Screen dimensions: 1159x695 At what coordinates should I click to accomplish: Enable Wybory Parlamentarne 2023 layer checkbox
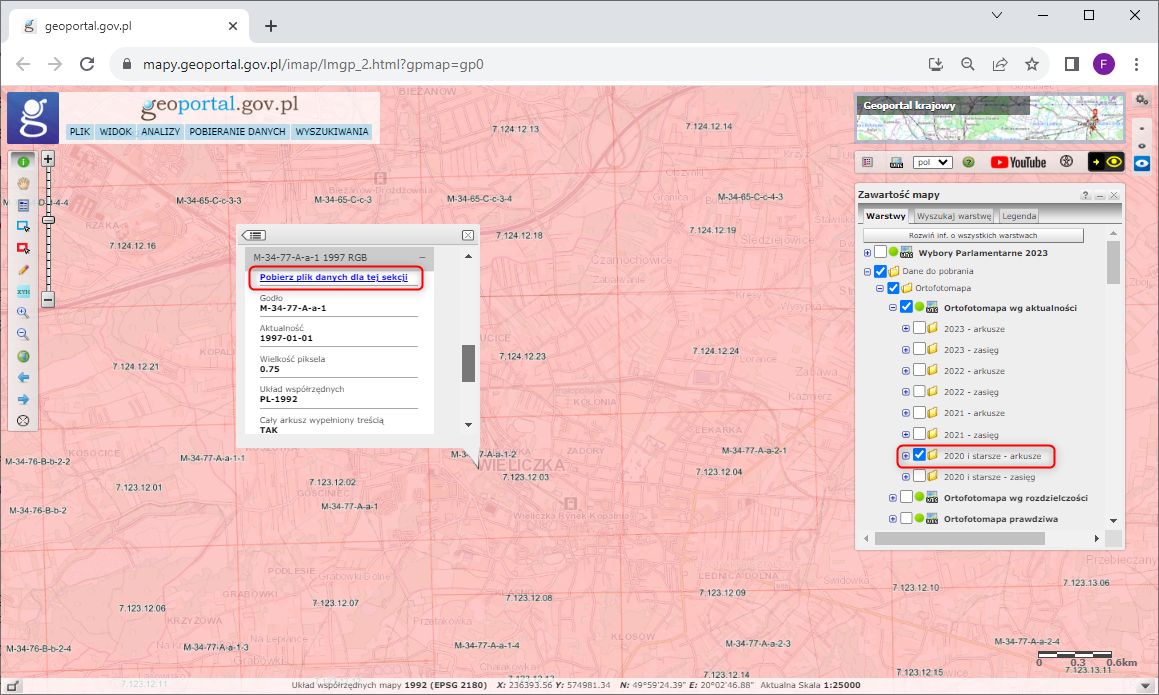point(880,253)
